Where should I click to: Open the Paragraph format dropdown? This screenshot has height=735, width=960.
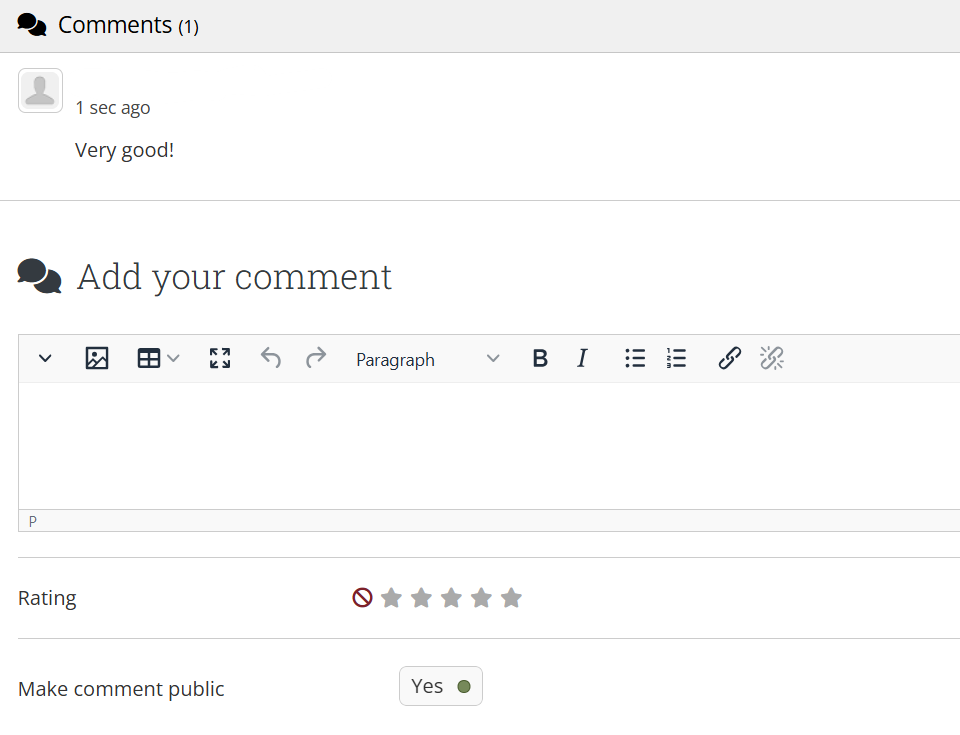tap(427, 359)
